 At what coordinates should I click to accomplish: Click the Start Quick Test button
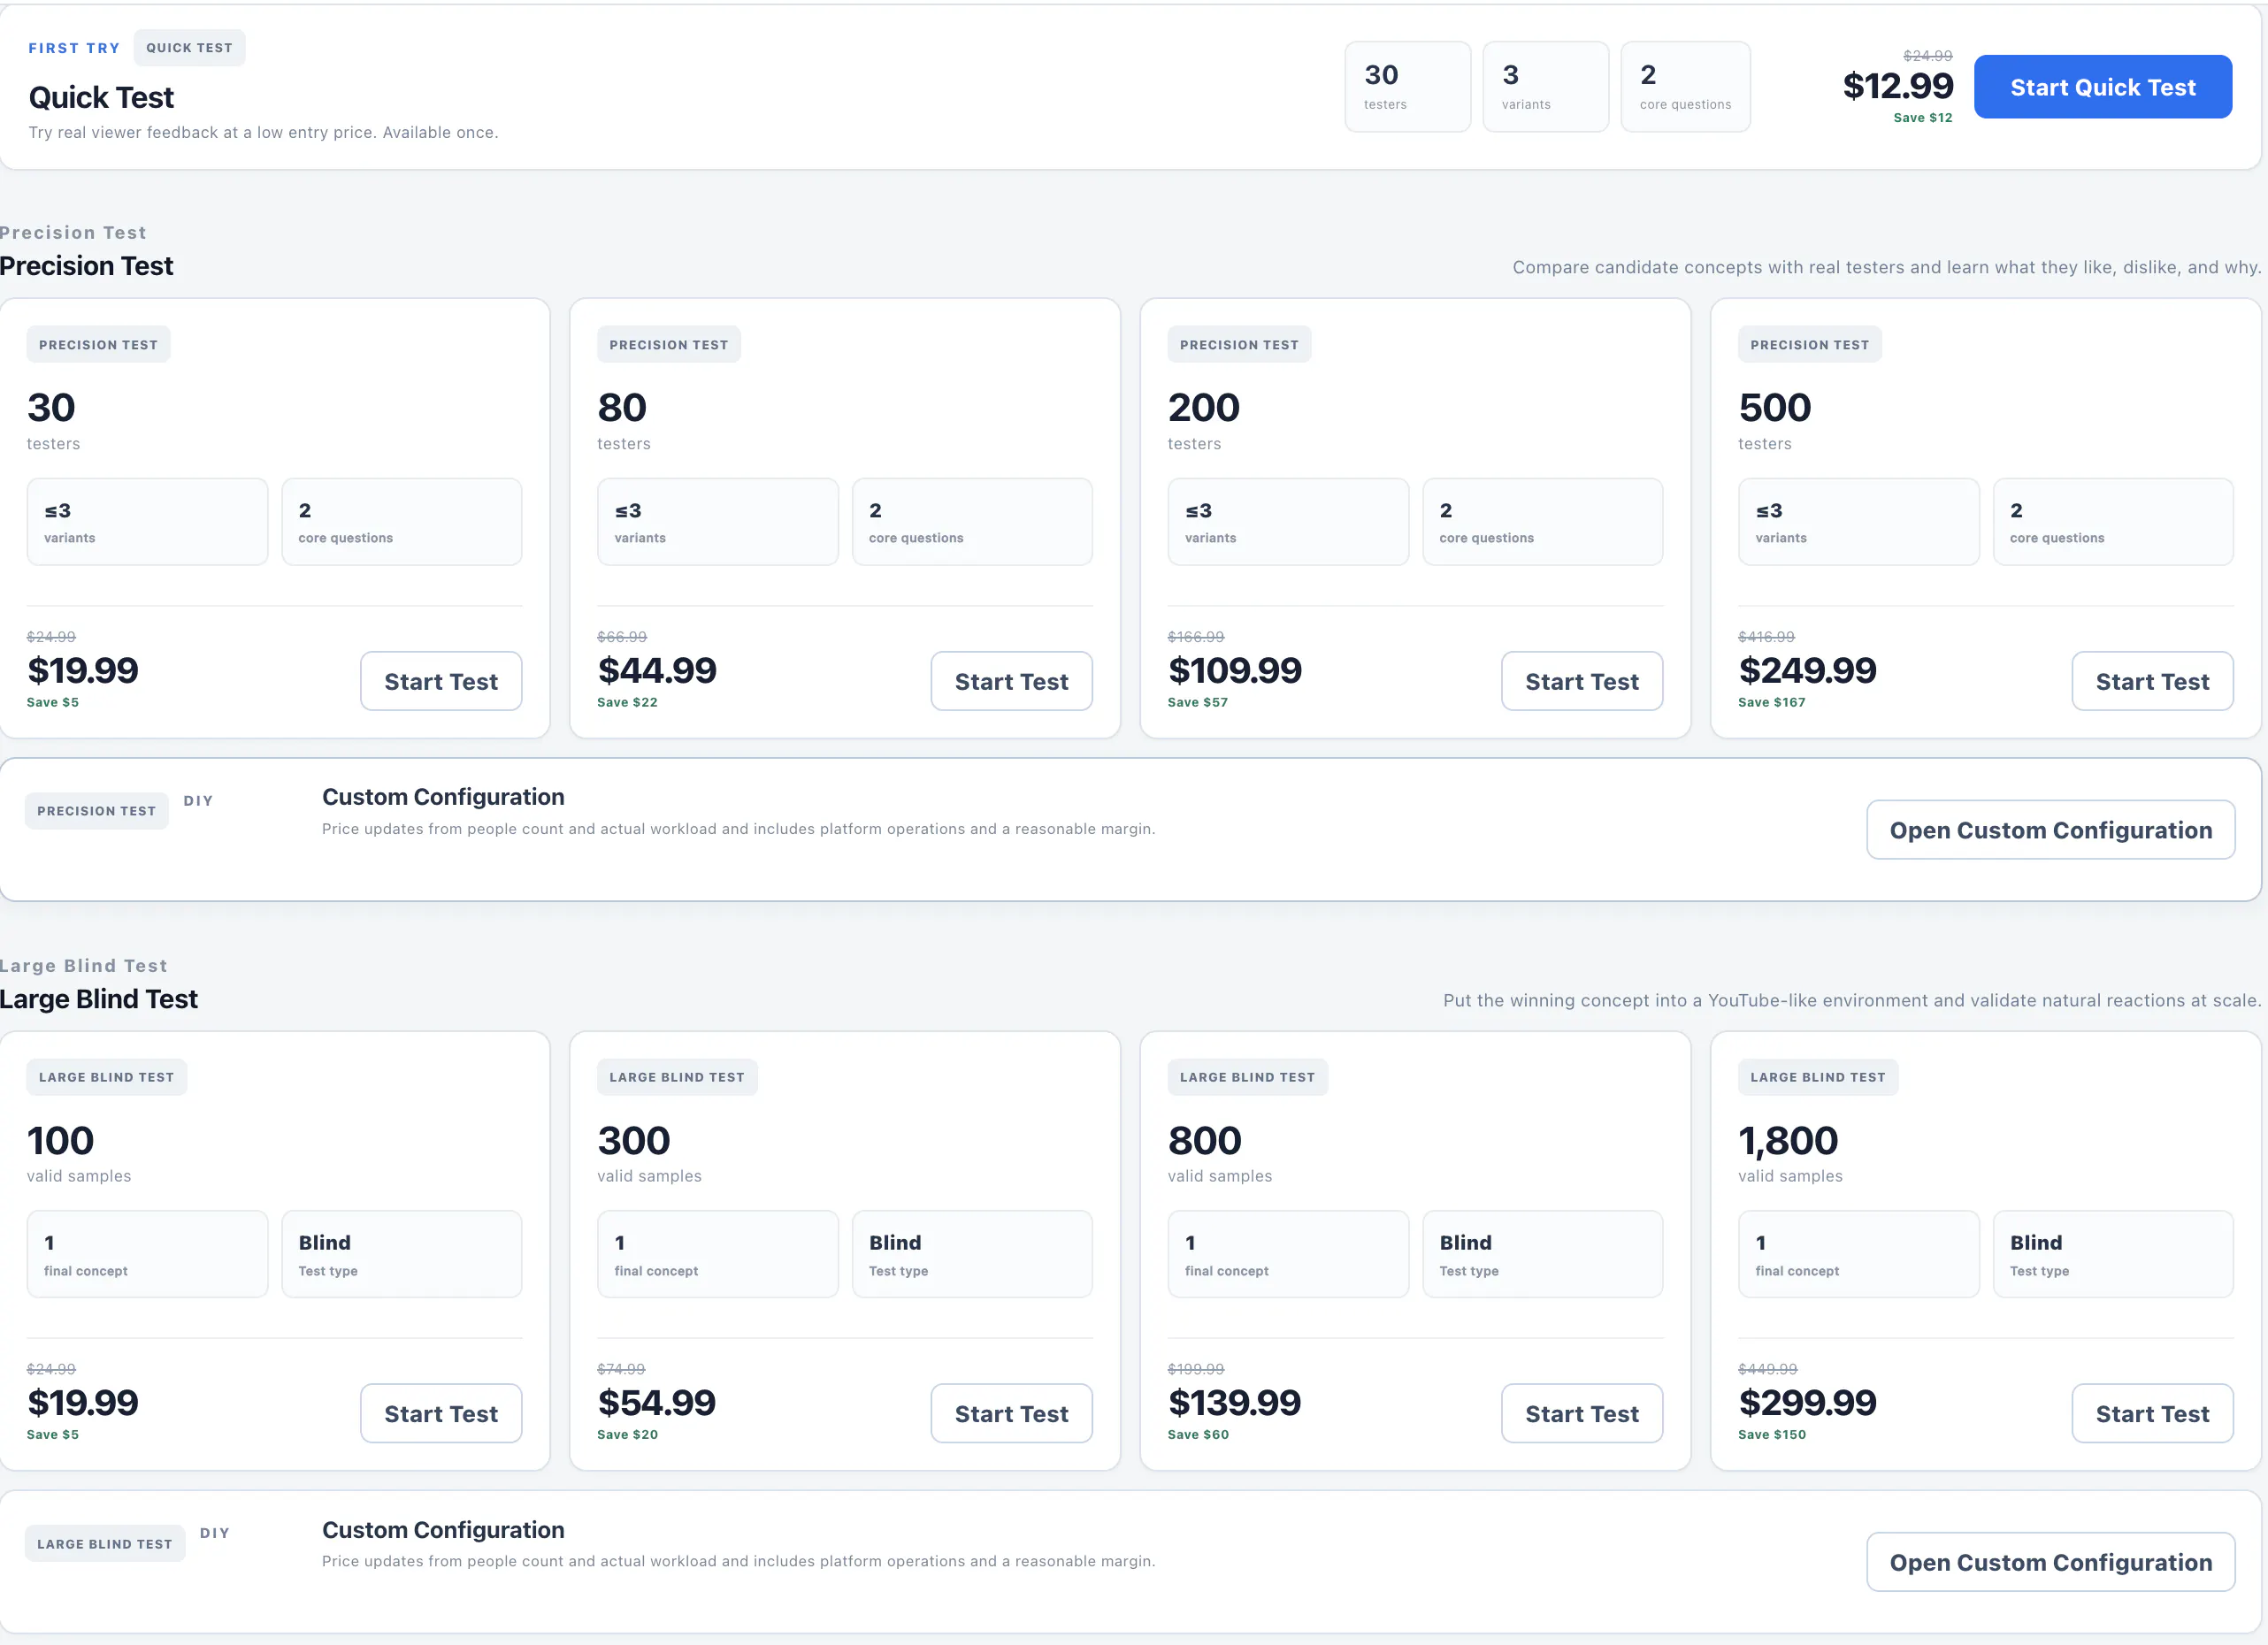2102,87
